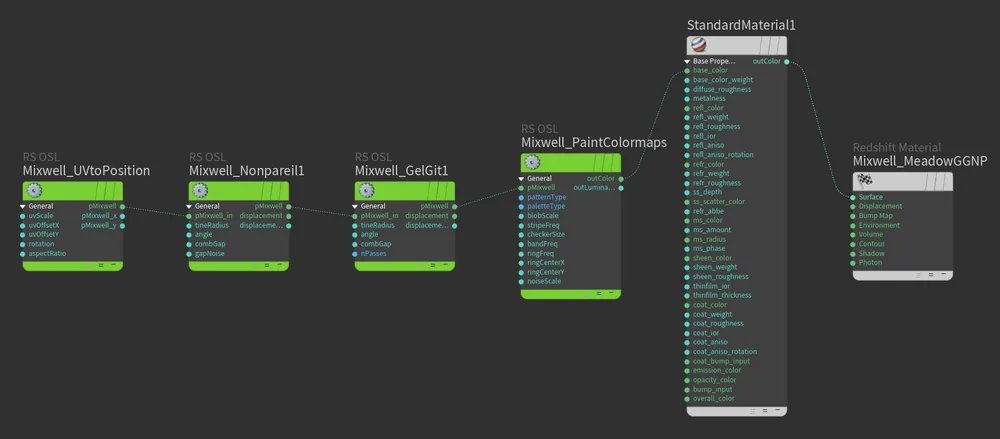Click the paletteType input port

(x=521, y=207)
